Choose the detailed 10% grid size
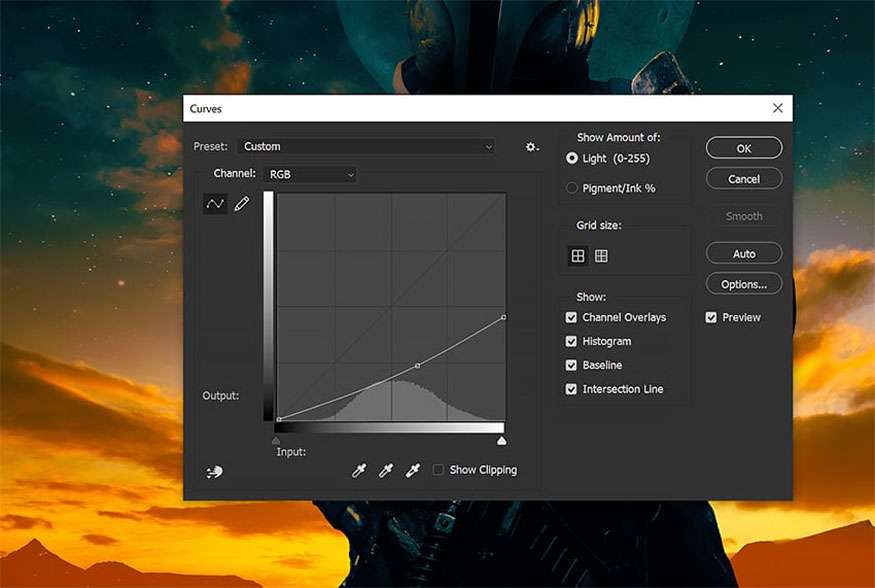The width and height of the screenshot is (875, 588). (601, 256)
